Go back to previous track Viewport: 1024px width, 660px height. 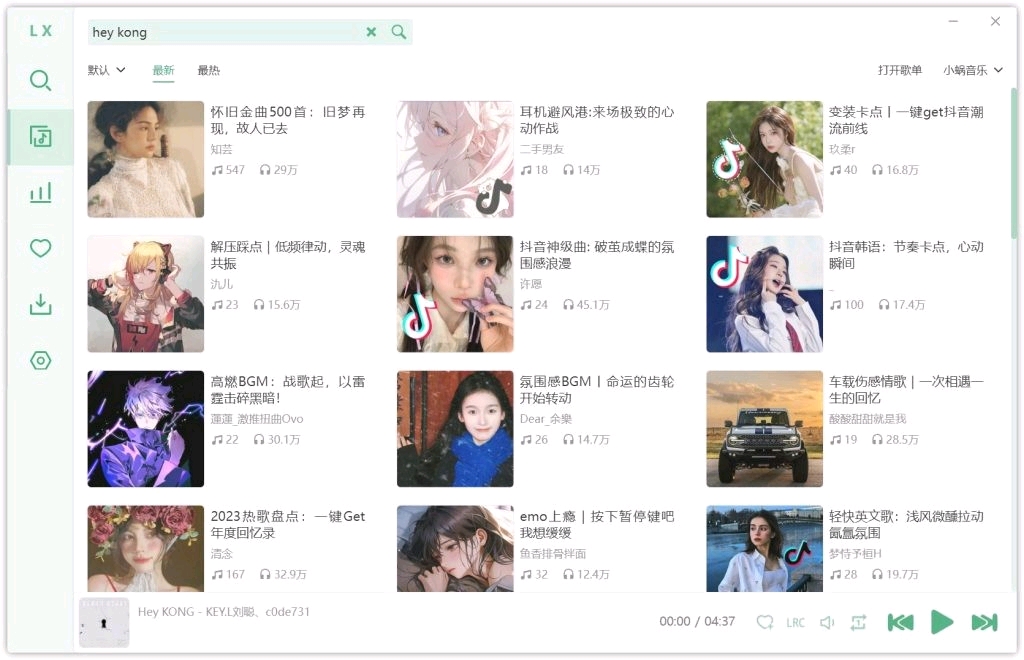click(x=900, y=622)
